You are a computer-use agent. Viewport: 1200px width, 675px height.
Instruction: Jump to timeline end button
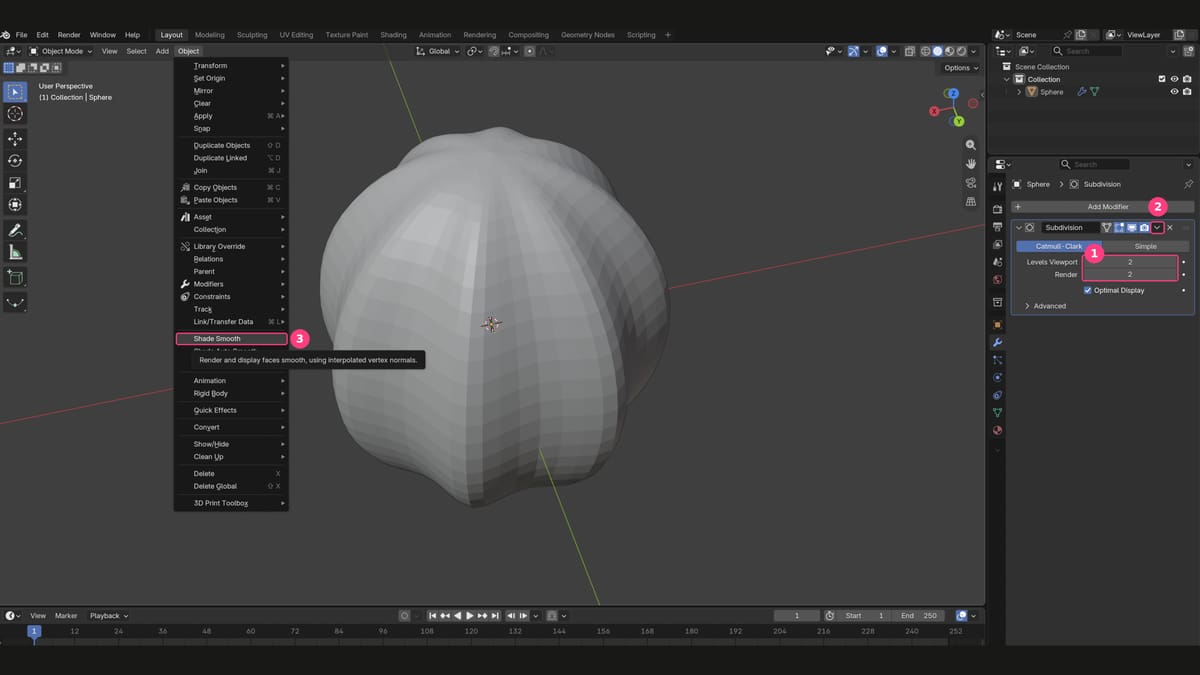tap(494, 616)
